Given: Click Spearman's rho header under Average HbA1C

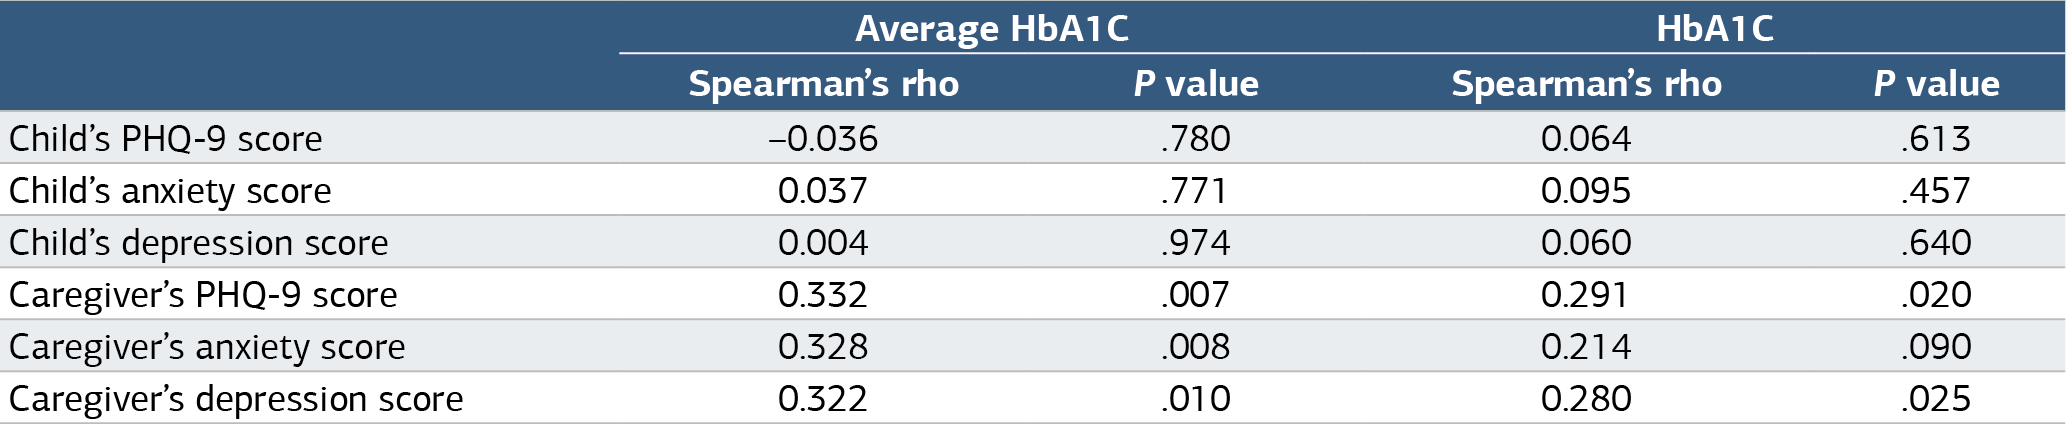Looking at the screenshot, I should click(823, 83).
